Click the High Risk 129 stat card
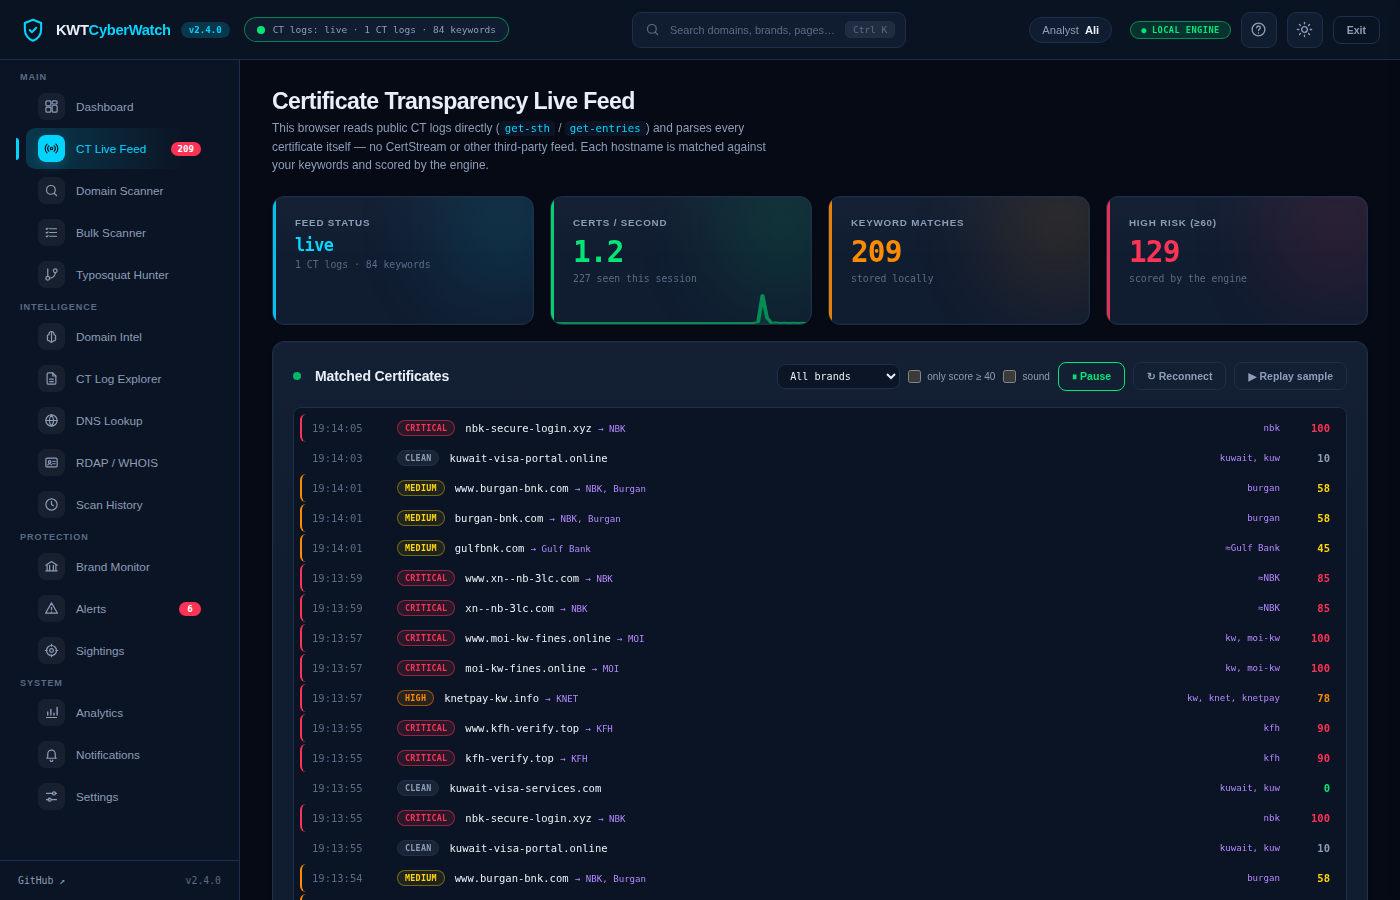 click(1237, 260)
